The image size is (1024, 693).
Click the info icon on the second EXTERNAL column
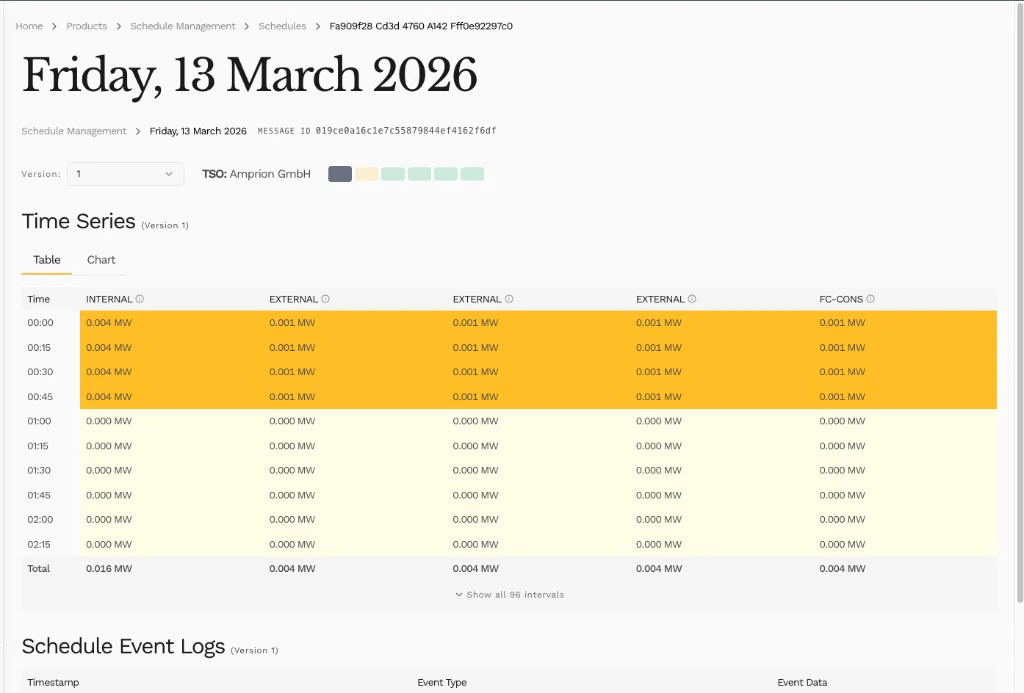(x=509, y=298)
